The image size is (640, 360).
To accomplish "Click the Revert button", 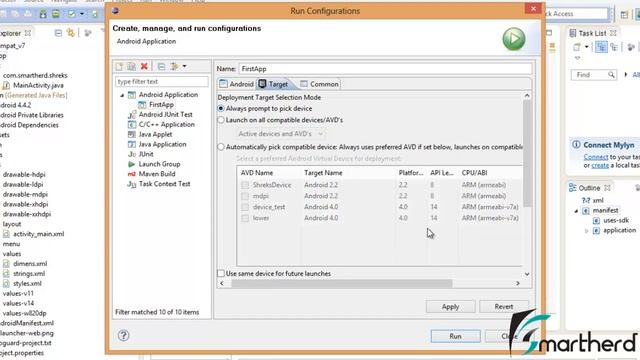I will (504, 307).
